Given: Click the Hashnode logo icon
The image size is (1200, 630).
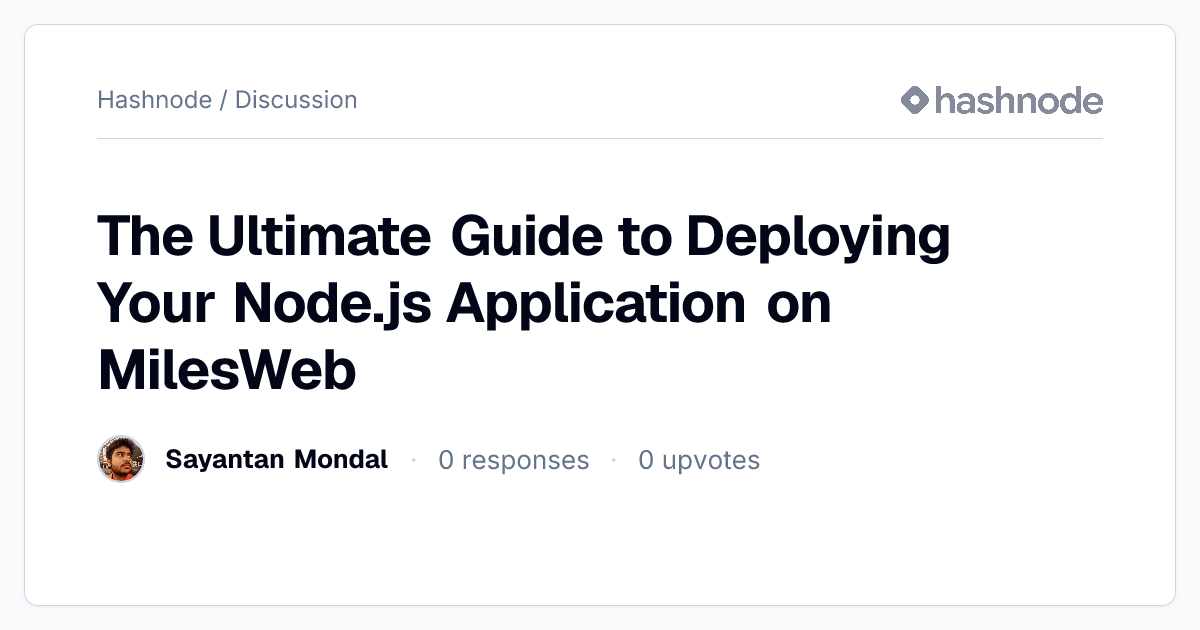Looking at the screenshot, I should pos(915,100).
